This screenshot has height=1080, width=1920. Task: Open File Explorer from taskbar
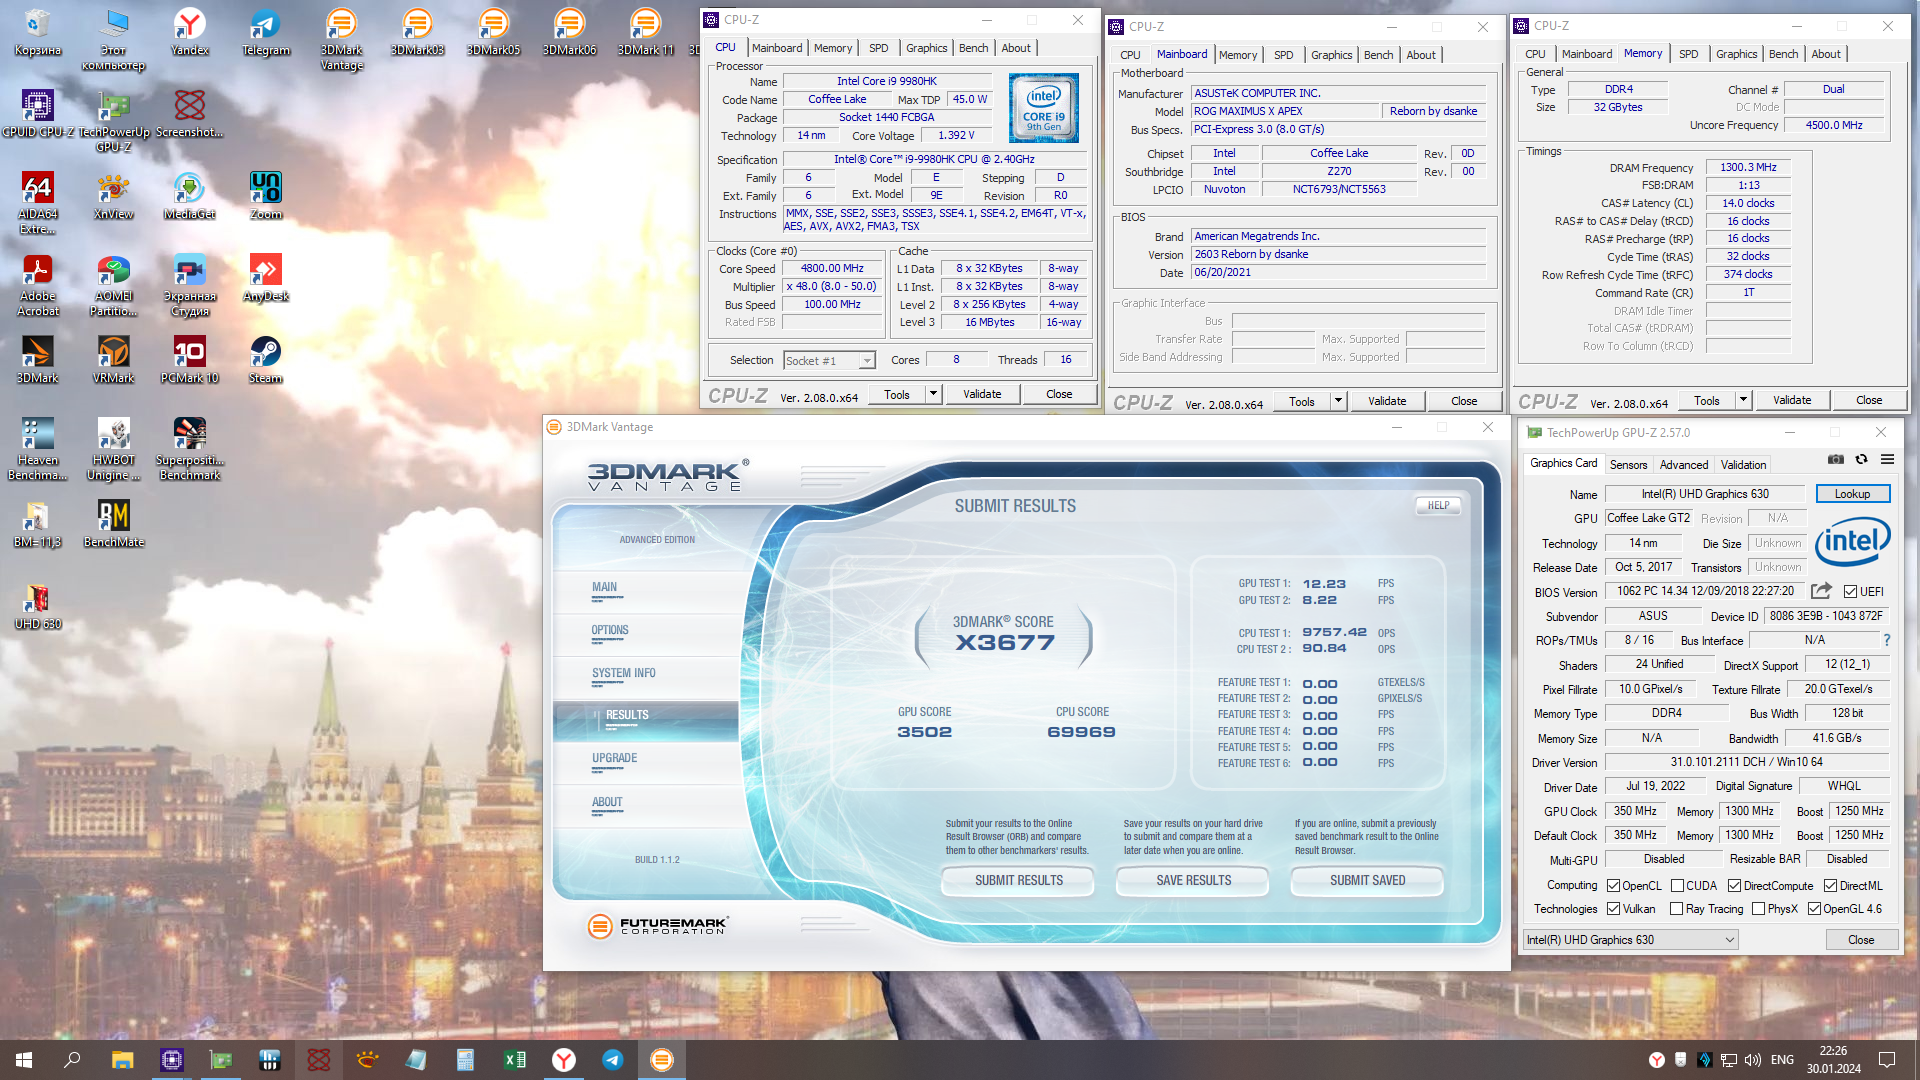click(x=122, y=1060)
